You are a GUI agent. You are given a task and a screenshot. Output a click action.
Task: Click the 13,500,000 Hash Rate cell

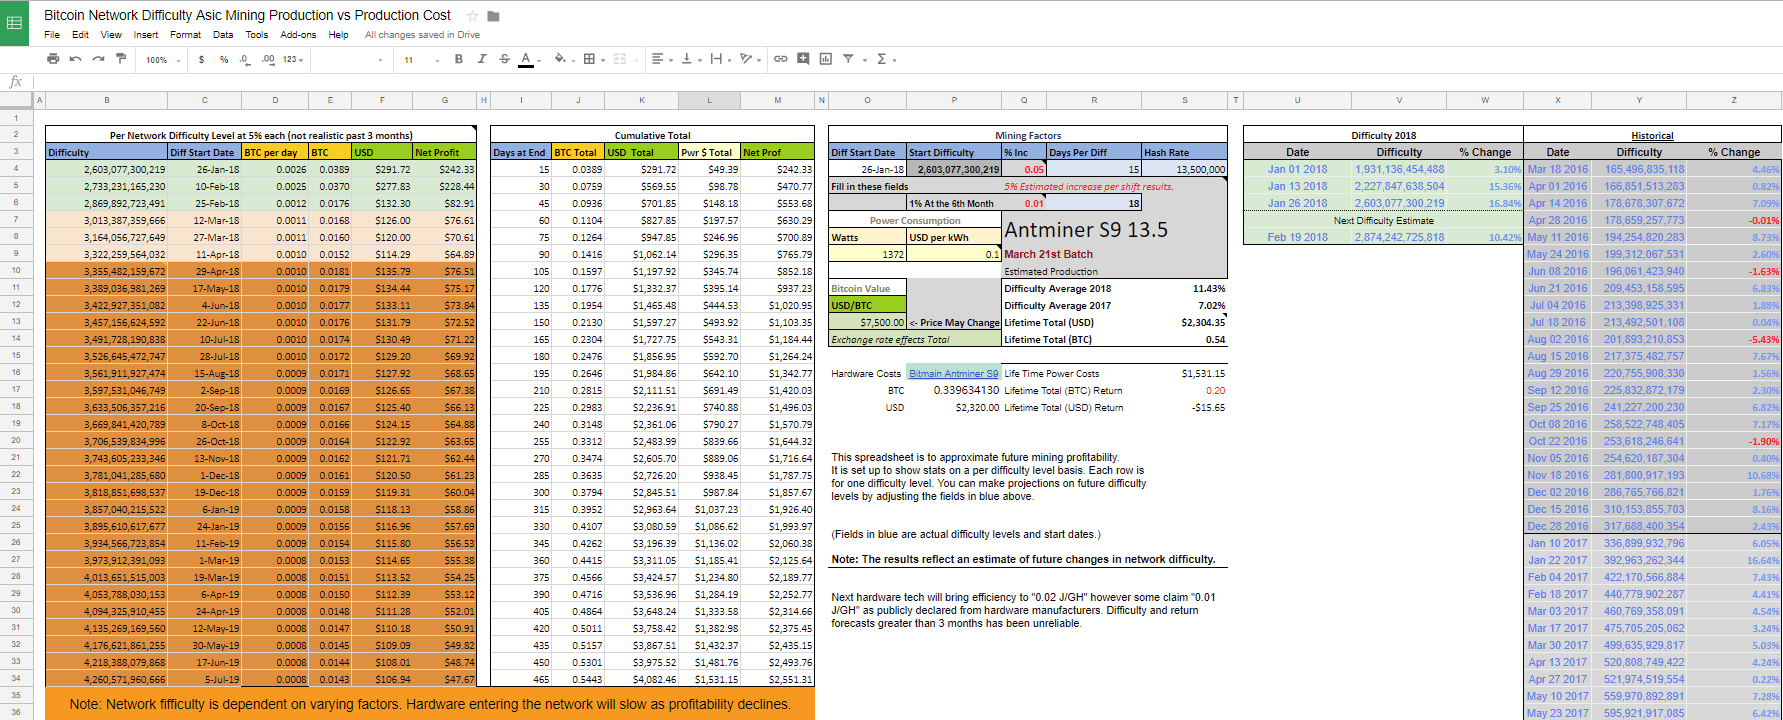click(x=1184, y=170)
